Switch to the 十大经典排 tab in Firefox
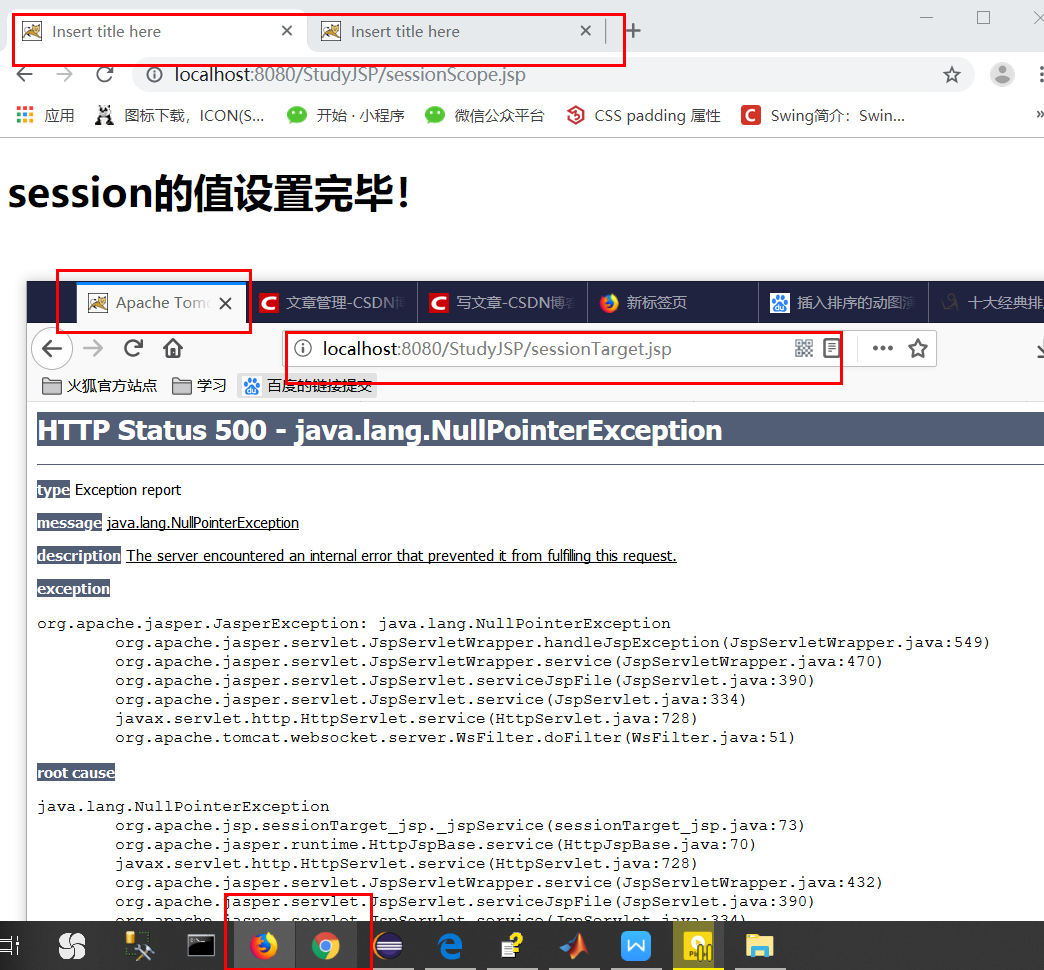The height and width of the screenshot is (970, 1044). (987, 303)
